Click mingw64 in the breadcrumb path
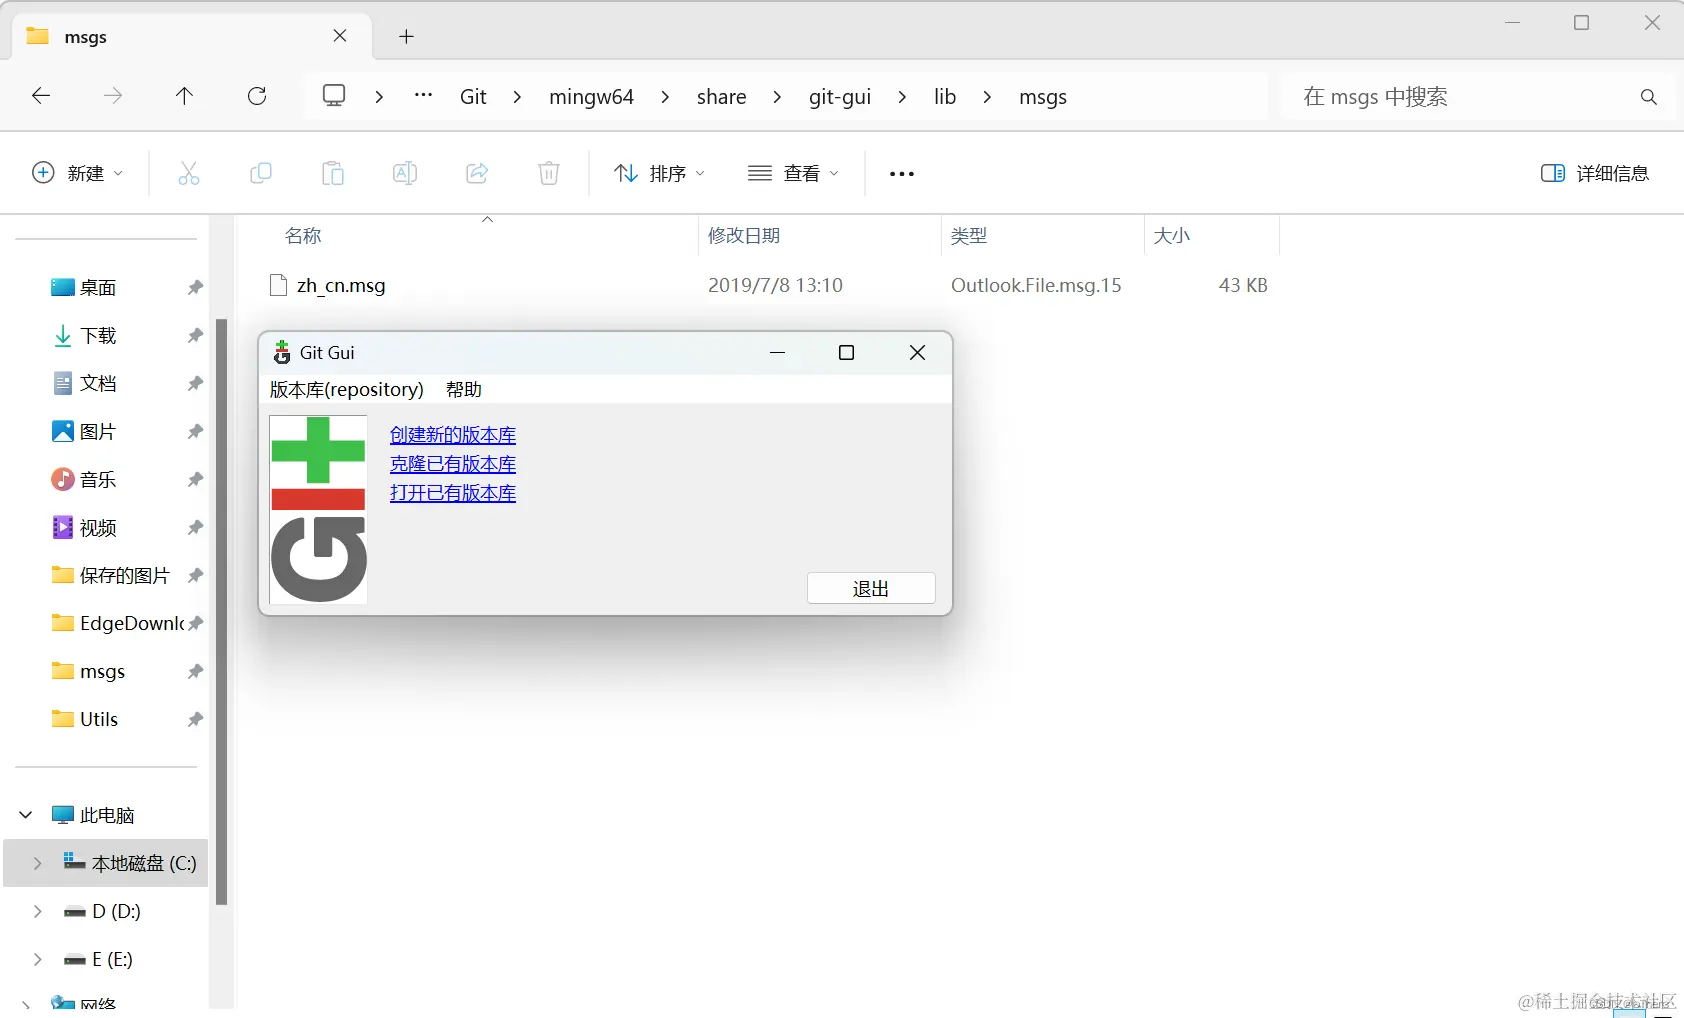Screen dimensions: 1684x1018 pyautogui.click(x=591, y=97)
